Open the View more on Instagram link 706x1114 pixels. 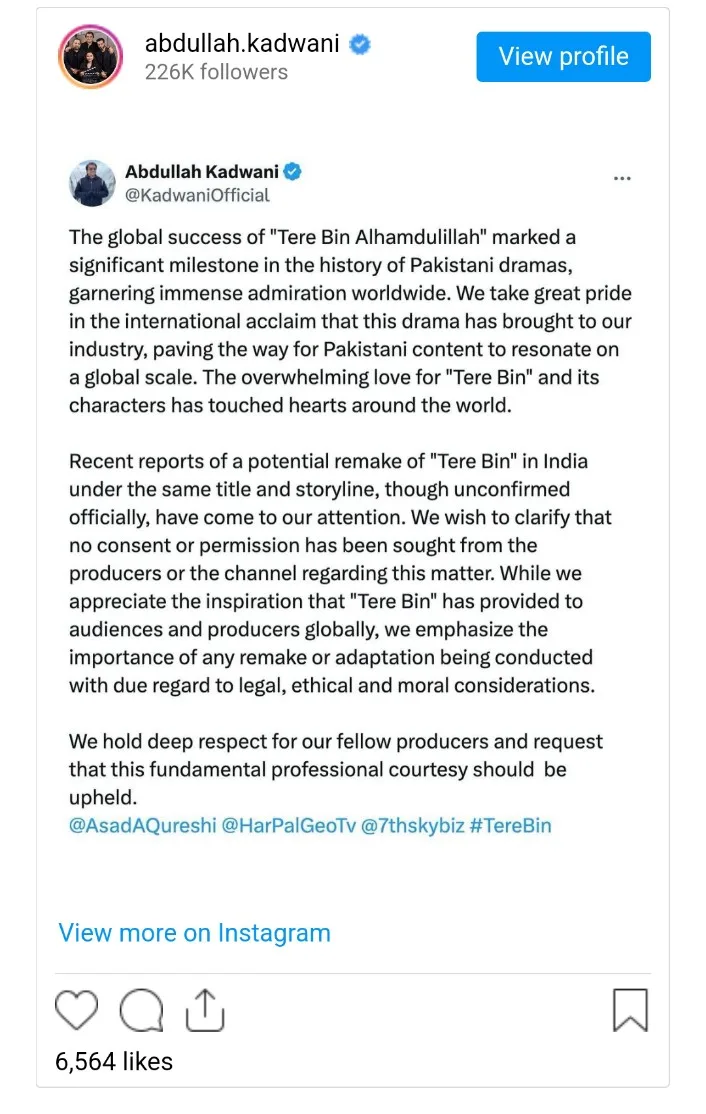click(x=194, y=933)
